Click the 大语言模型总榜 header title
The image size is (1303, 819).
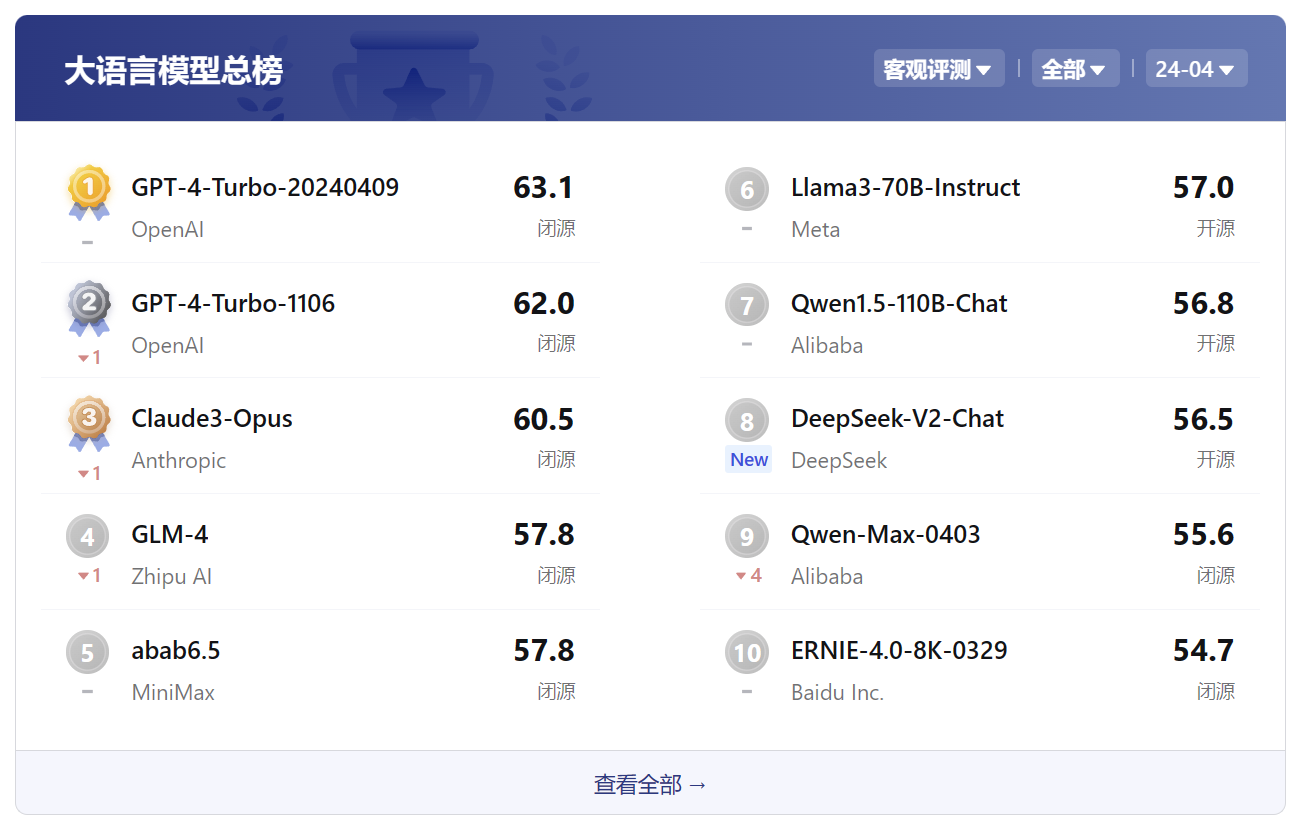click(x=174, y=71)
